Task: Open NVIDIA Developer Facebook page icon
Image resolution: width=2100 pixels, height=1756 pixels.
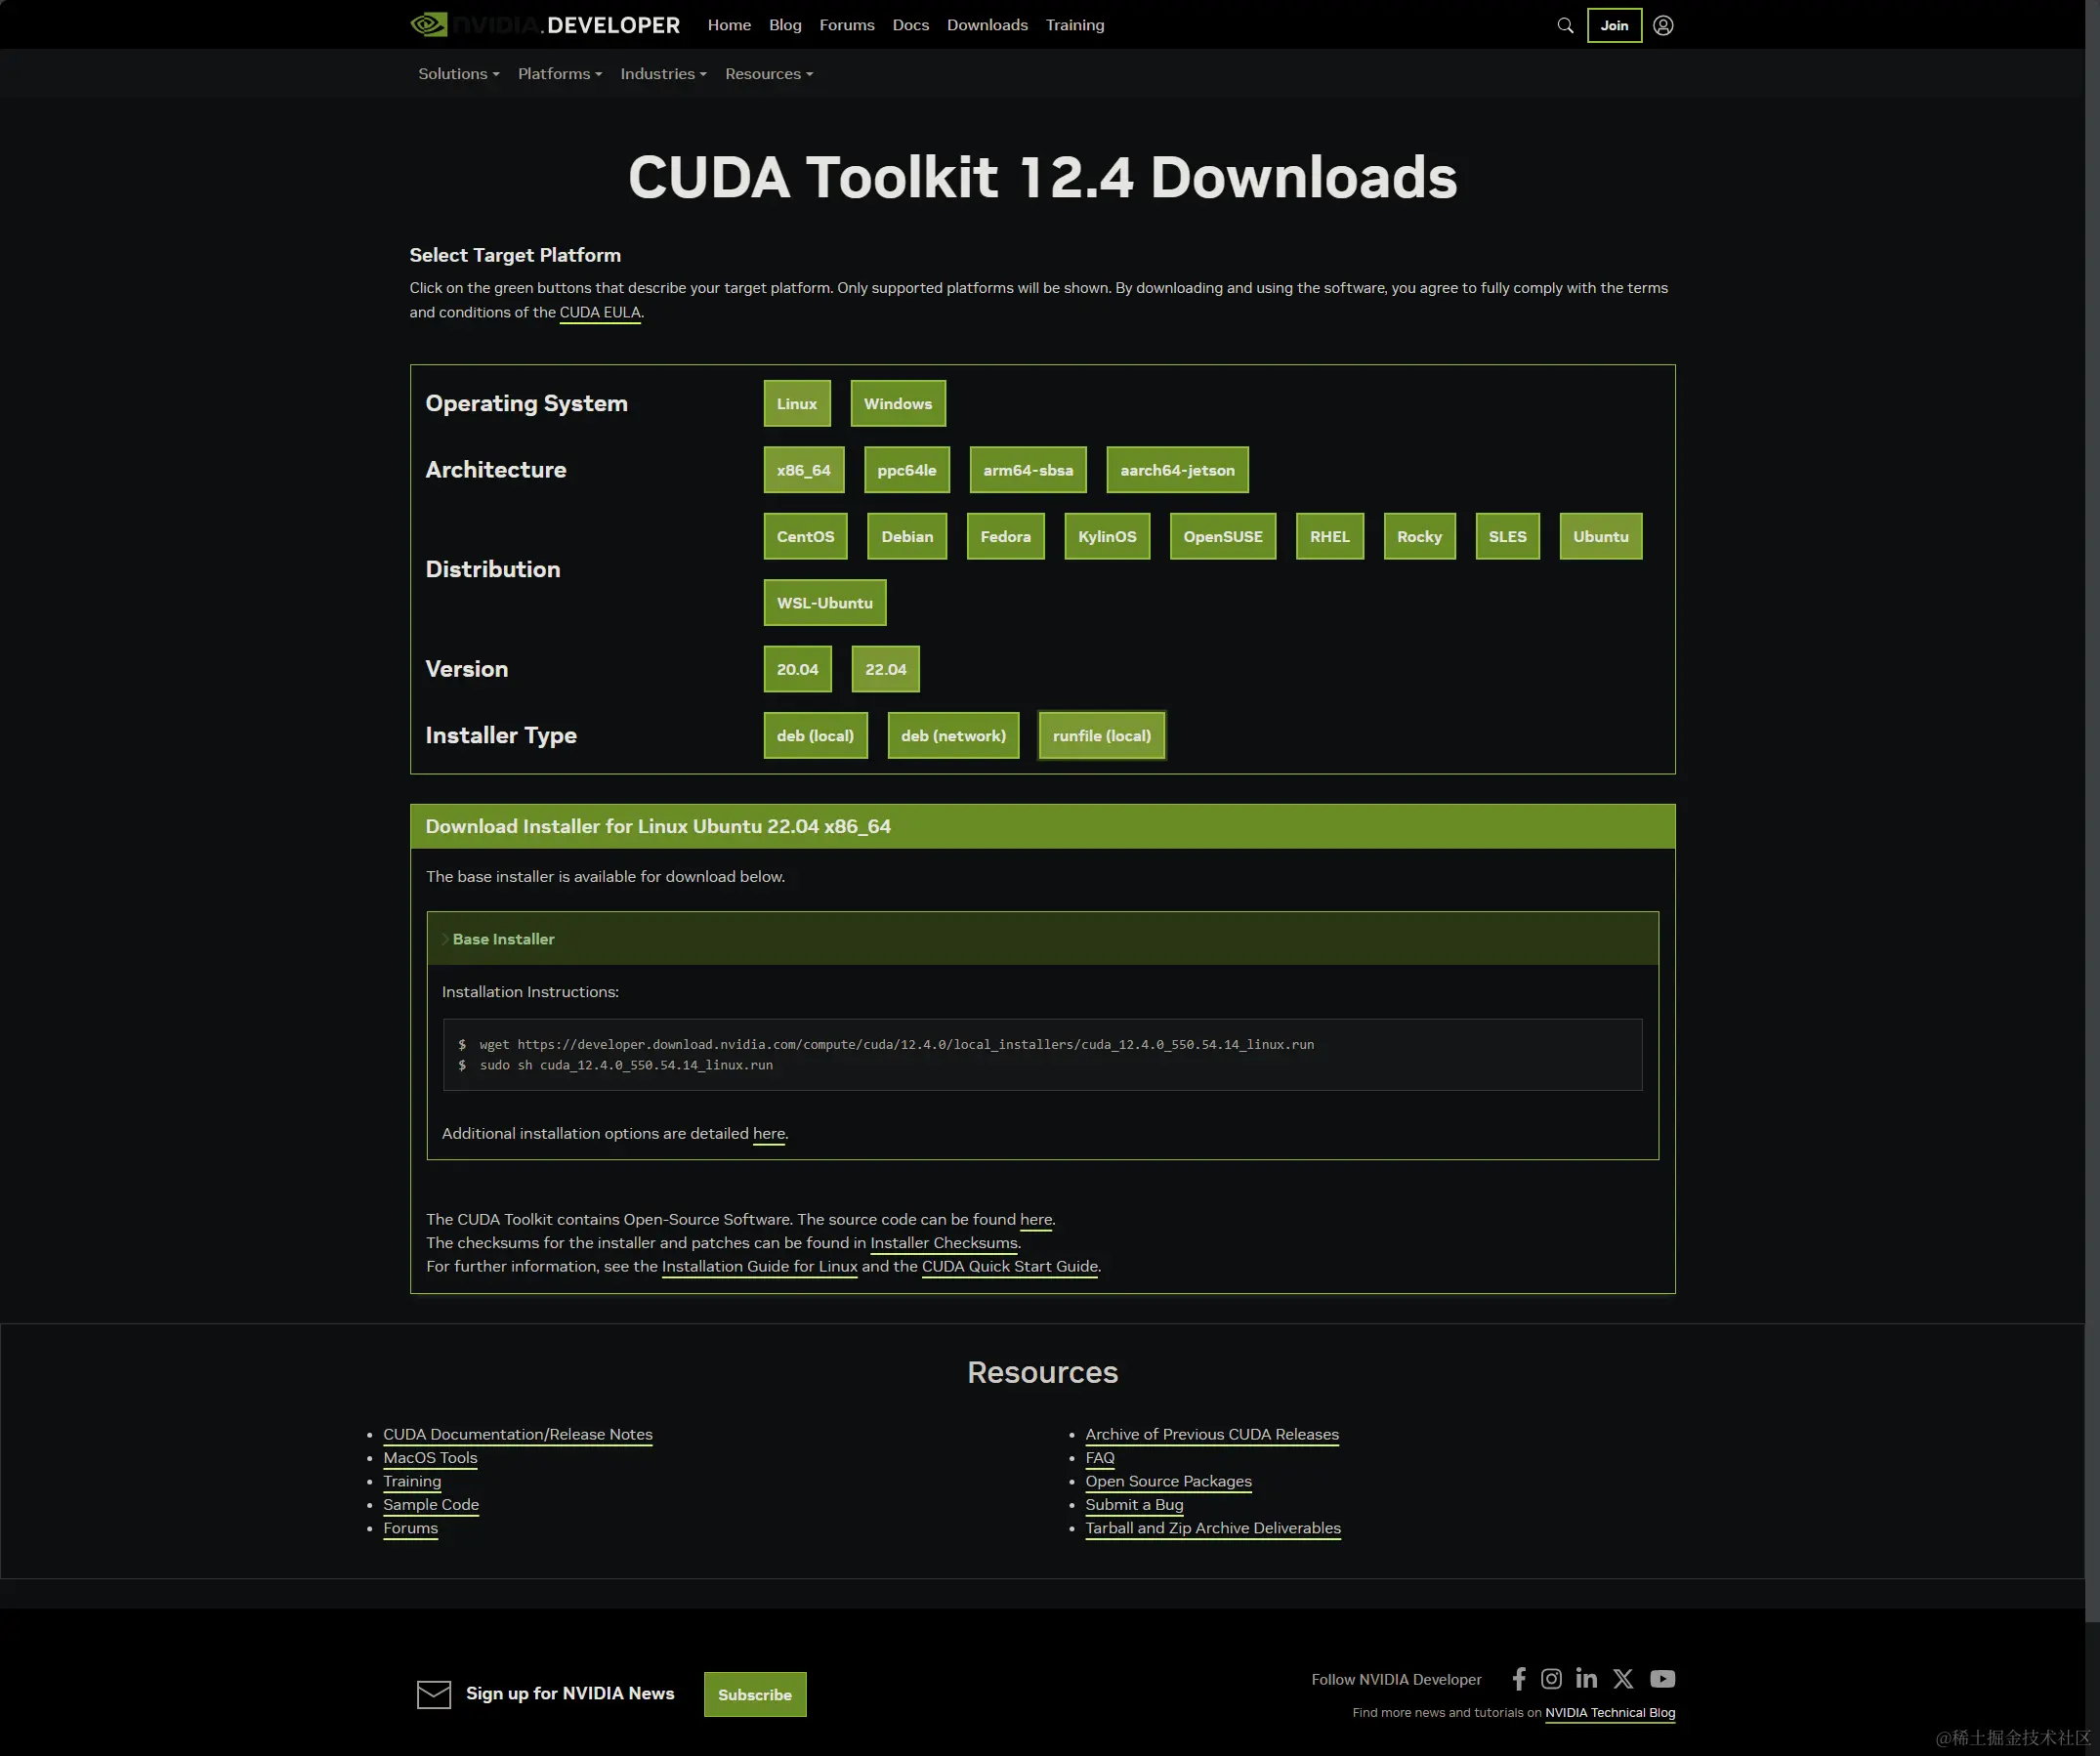Action: [1519, 1679]
